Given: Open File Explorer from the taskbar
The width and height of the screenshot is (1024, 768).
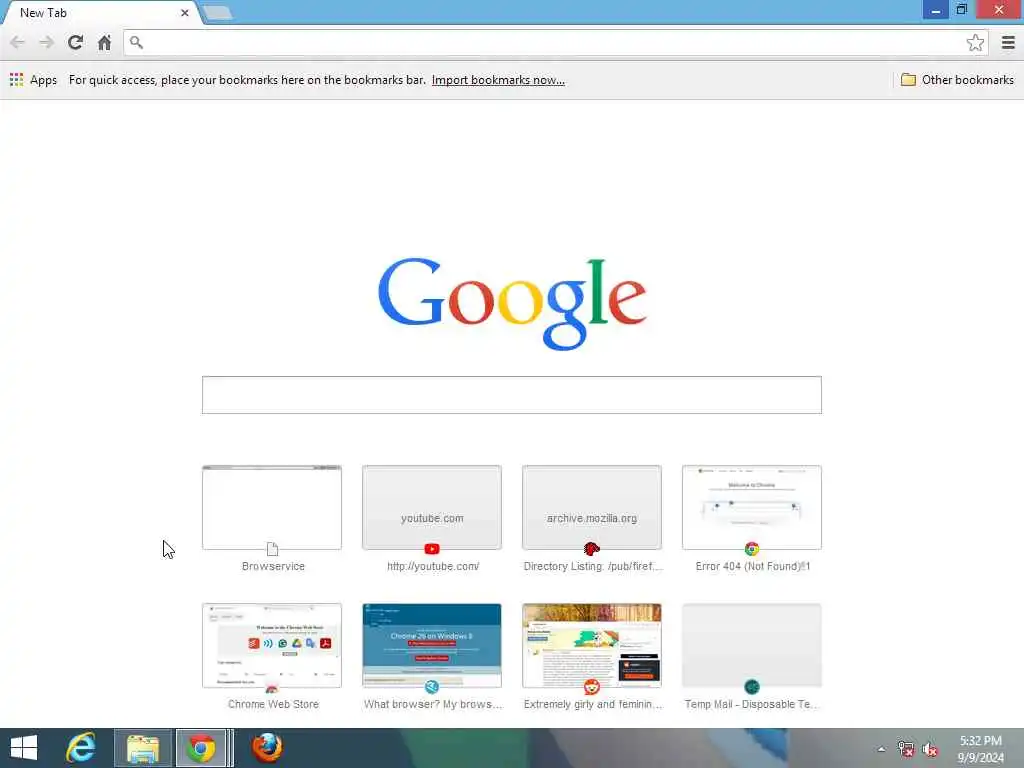Looking at the screenshot, I should coord(143,748).
